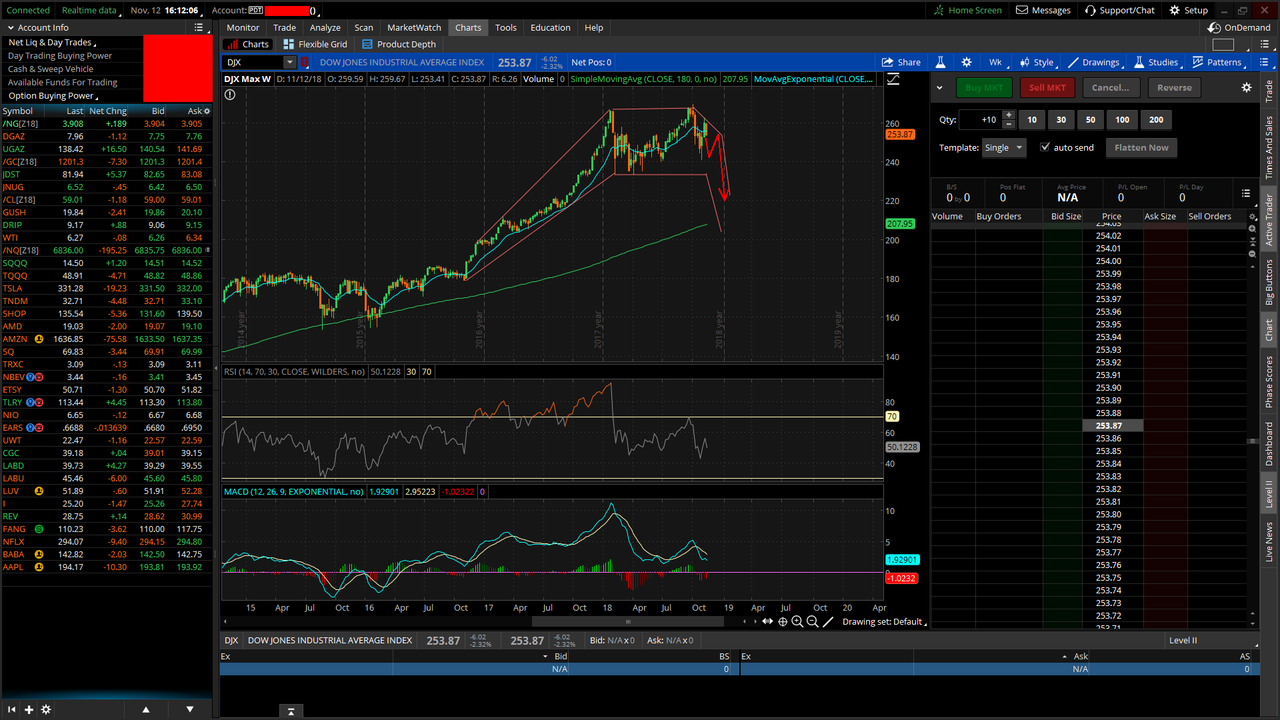Open Messages envelope
Image resolution: width=1280 pixels, height=720 pixels.
tap(1043, 10)
